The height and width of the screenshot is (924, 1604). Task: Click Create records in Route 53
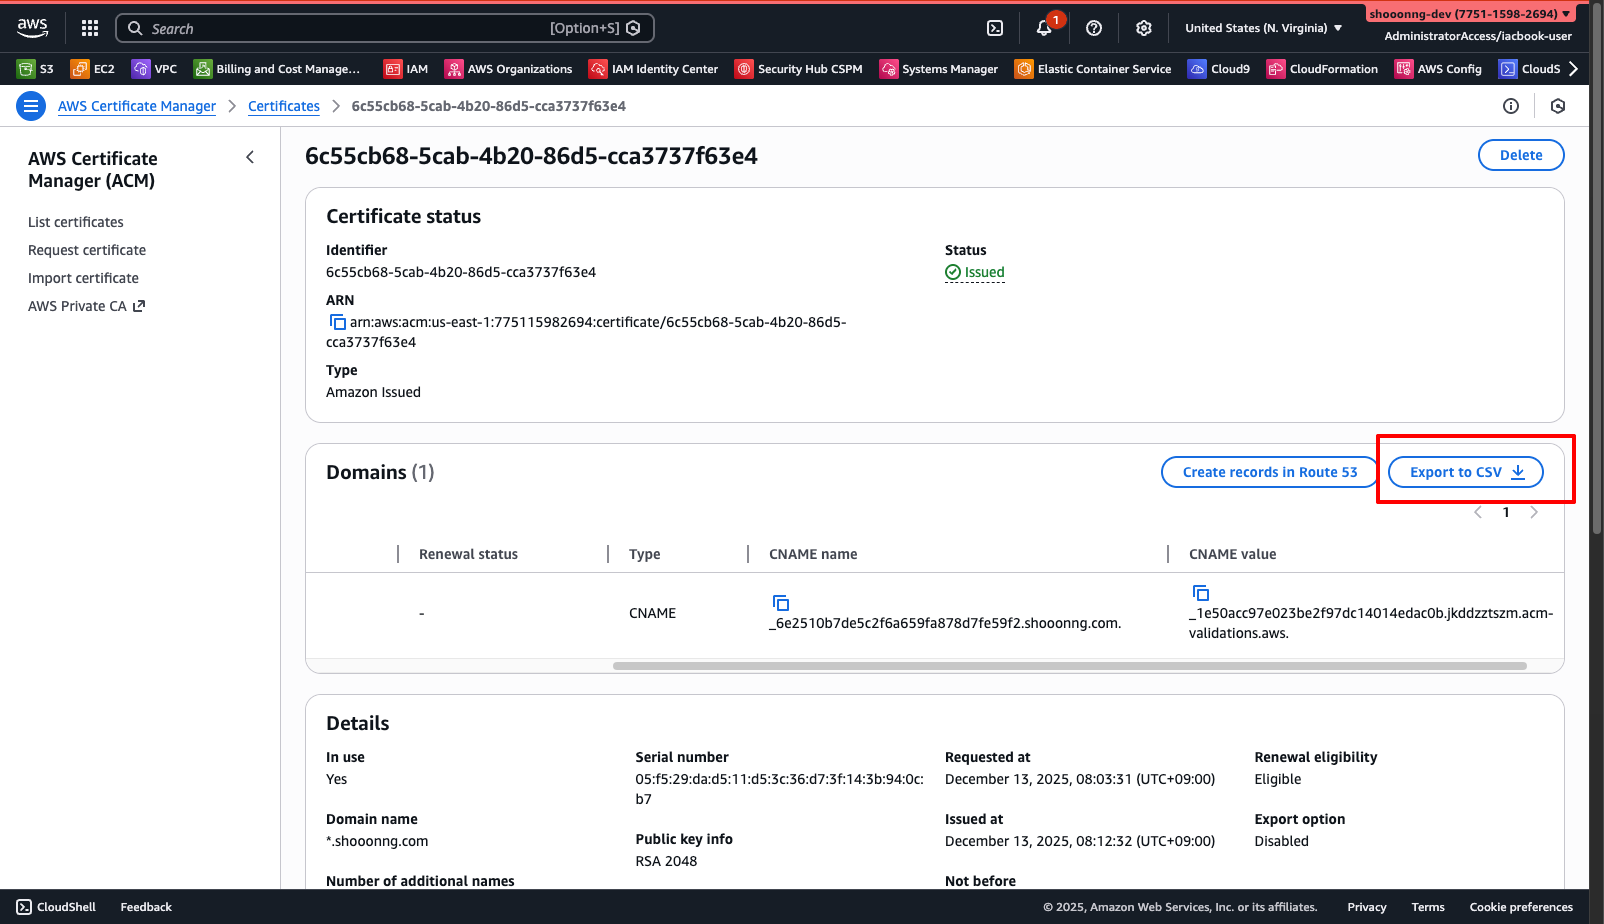1270,472
